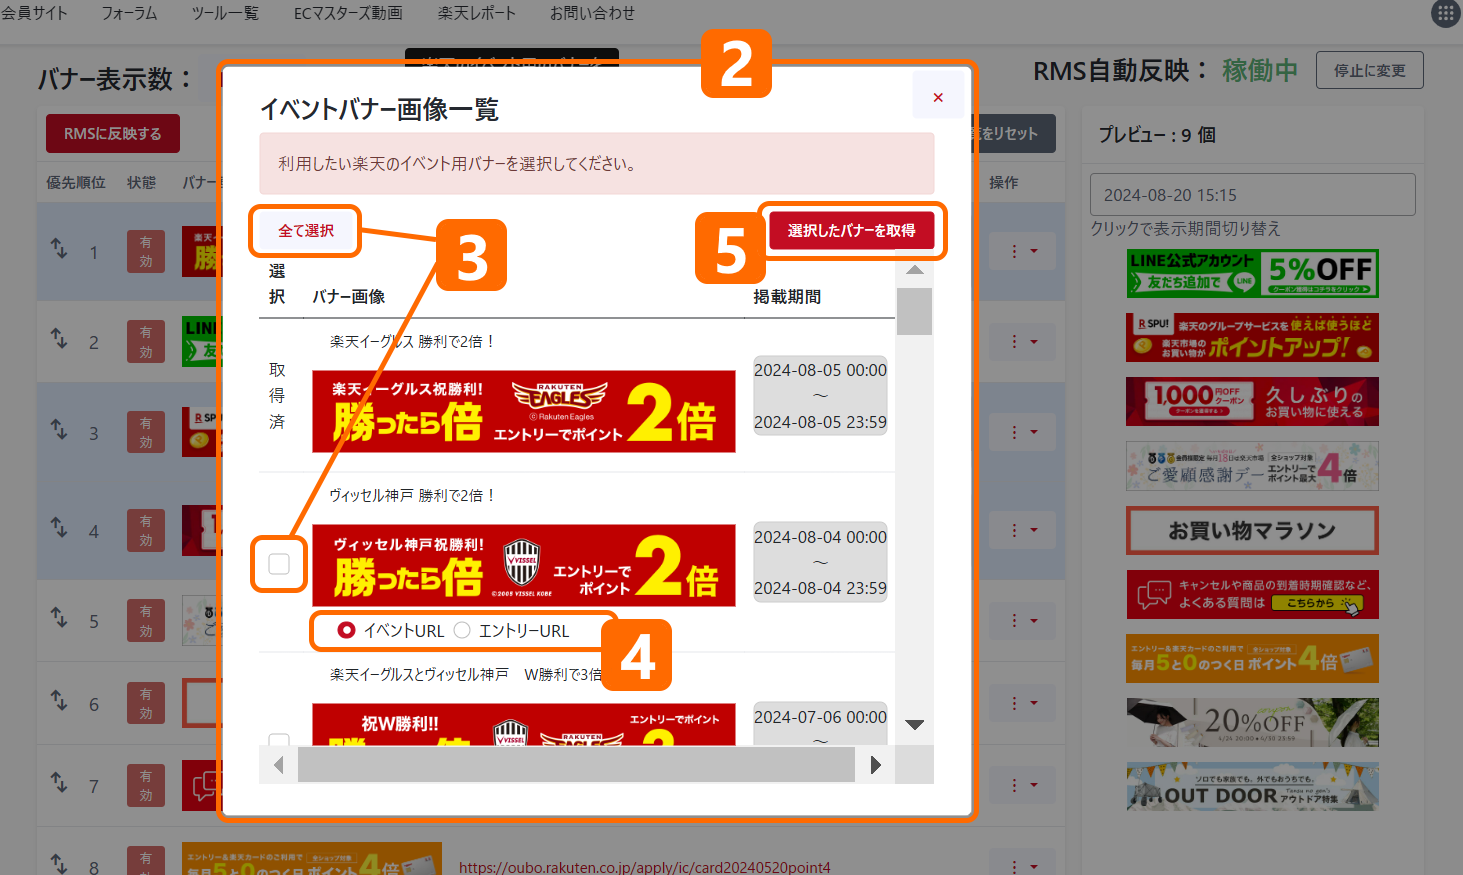Viewport: 1463px width, 875px height.
Task: Click the reorder arrows icon for row 4
Action: tap(59, 527)
